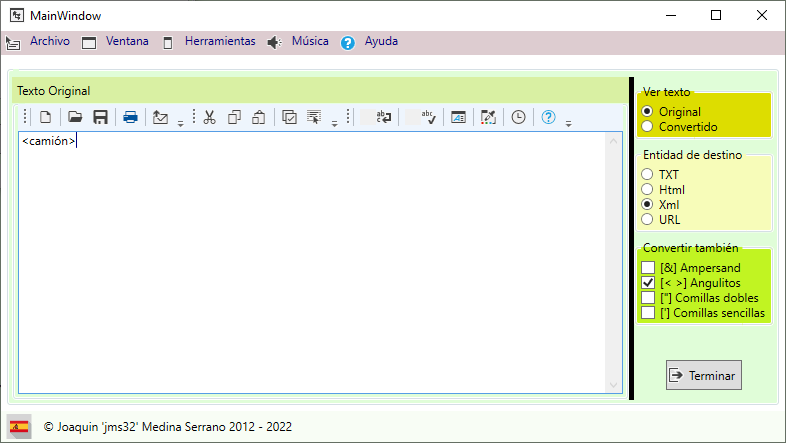786x443 pixels.
Task: Click inside the Texto Original text area
Action: click(310, 260)
